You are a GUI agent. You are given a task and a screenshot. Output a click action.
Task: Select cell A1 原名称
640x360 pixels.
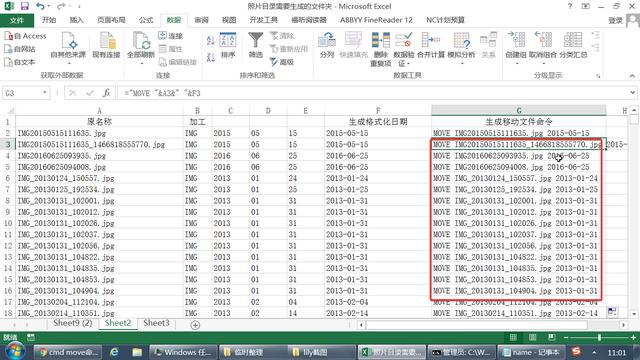pyautogui.click(x=99, y=122)
